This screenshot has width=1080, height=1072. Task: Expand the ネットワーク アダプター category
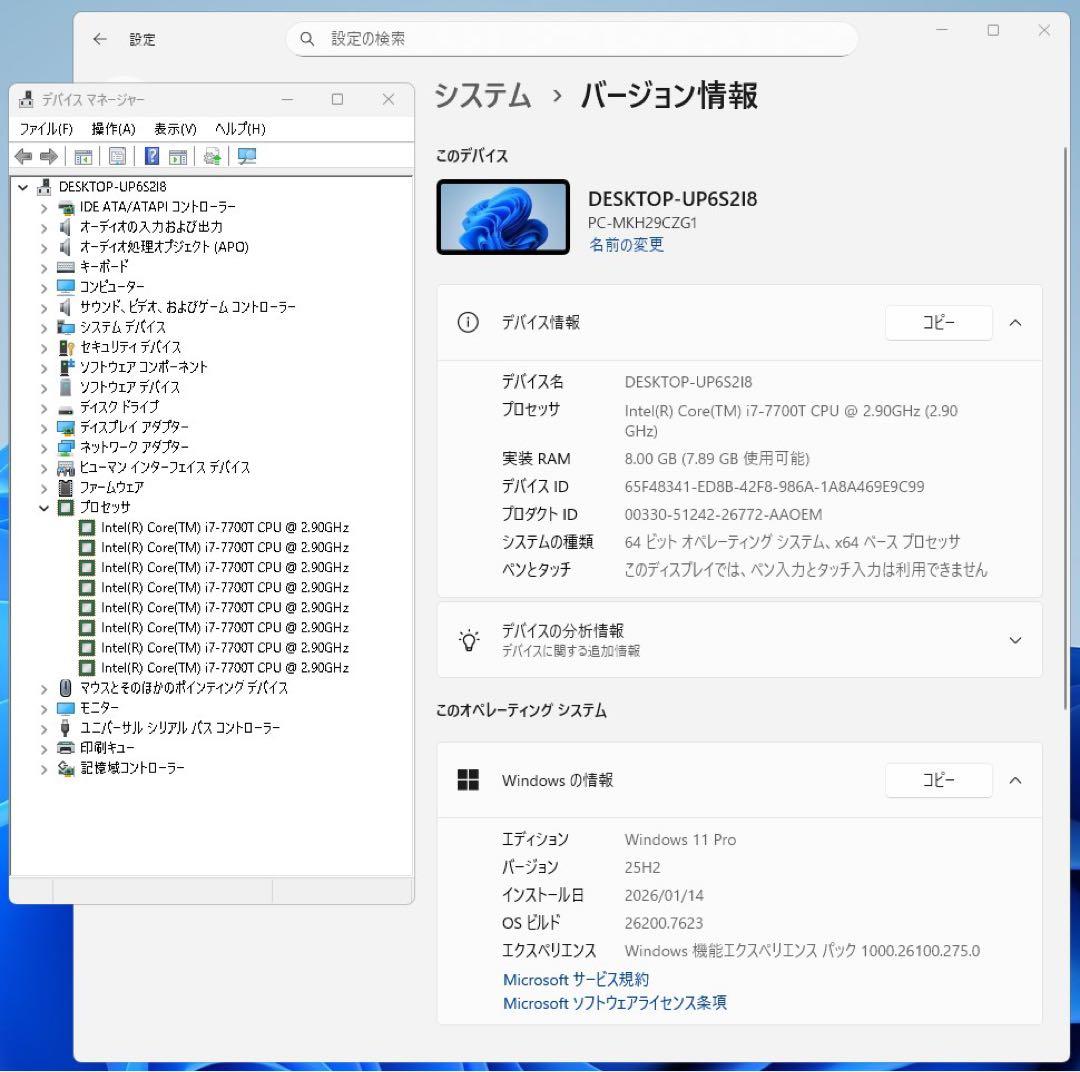[42, 447]
